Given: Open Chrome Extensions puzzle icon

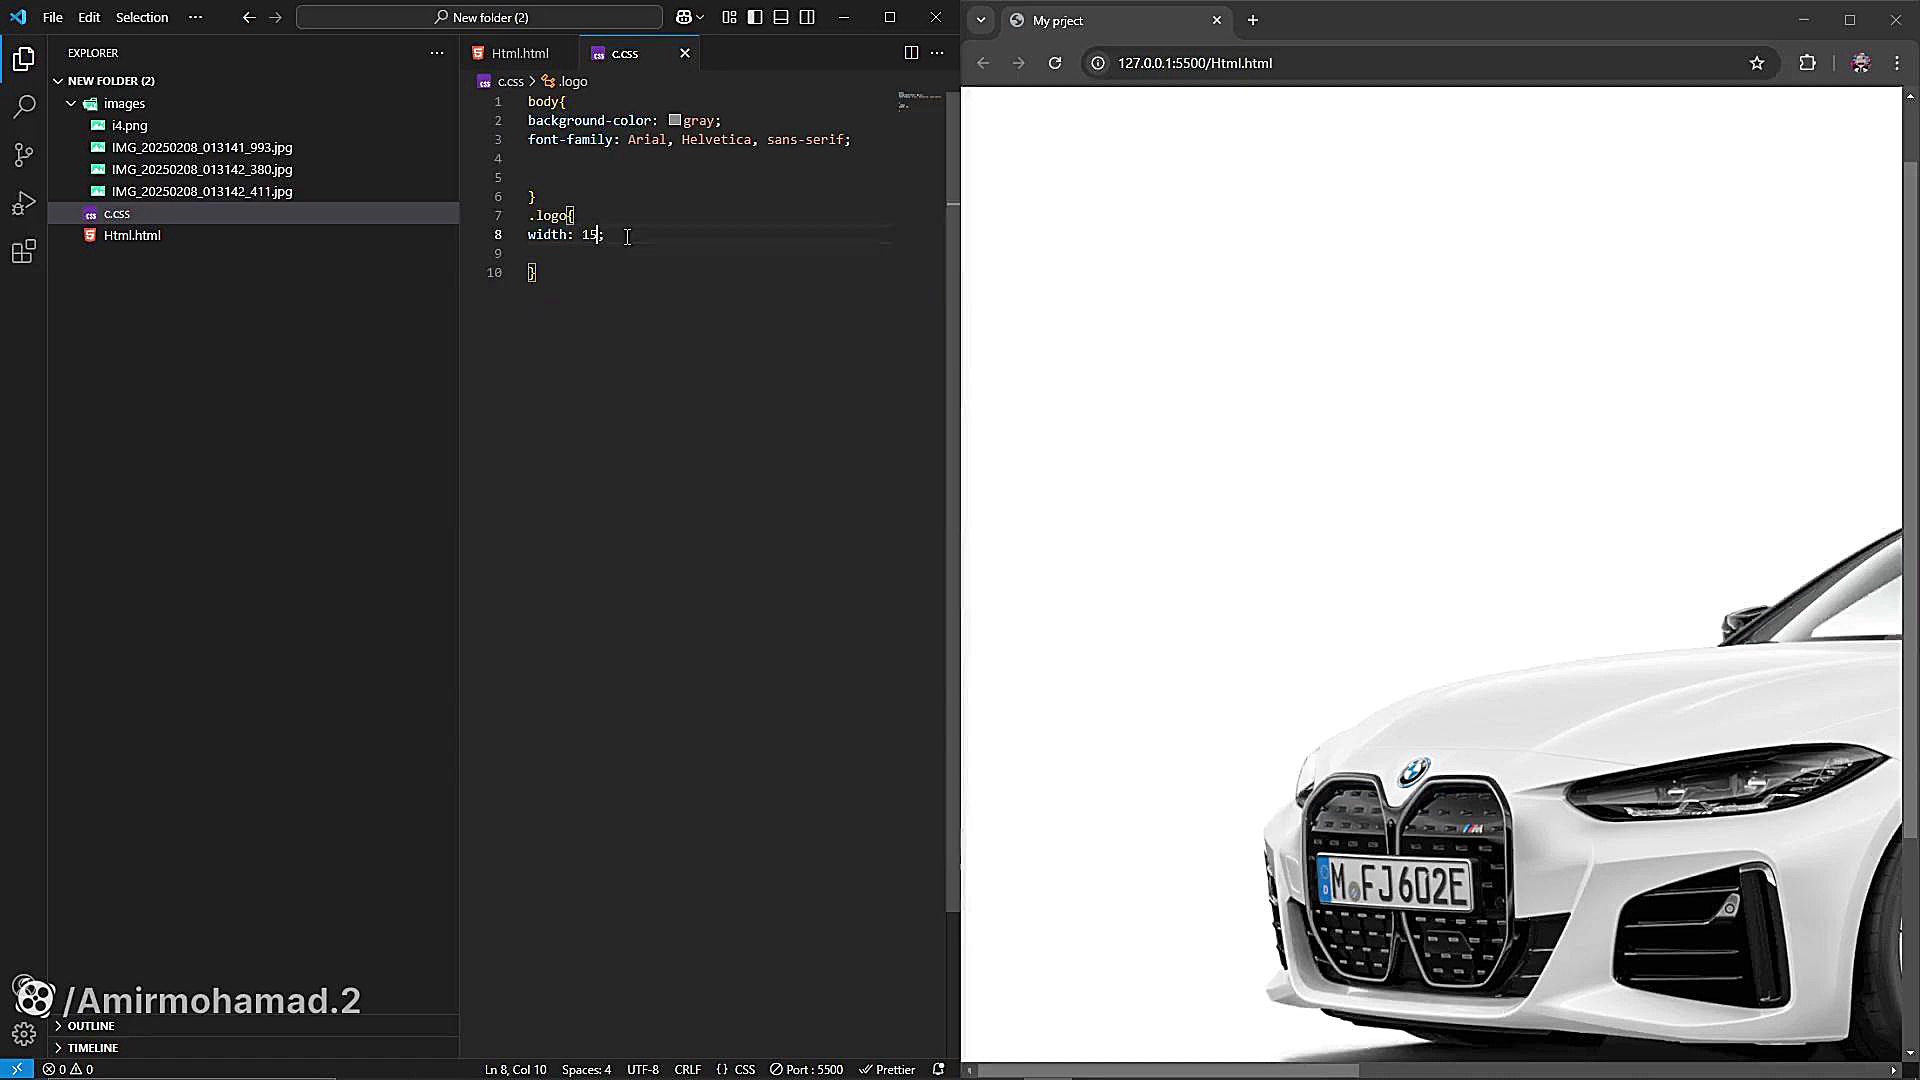Looking at the screenshot, I should (1807, 63).
